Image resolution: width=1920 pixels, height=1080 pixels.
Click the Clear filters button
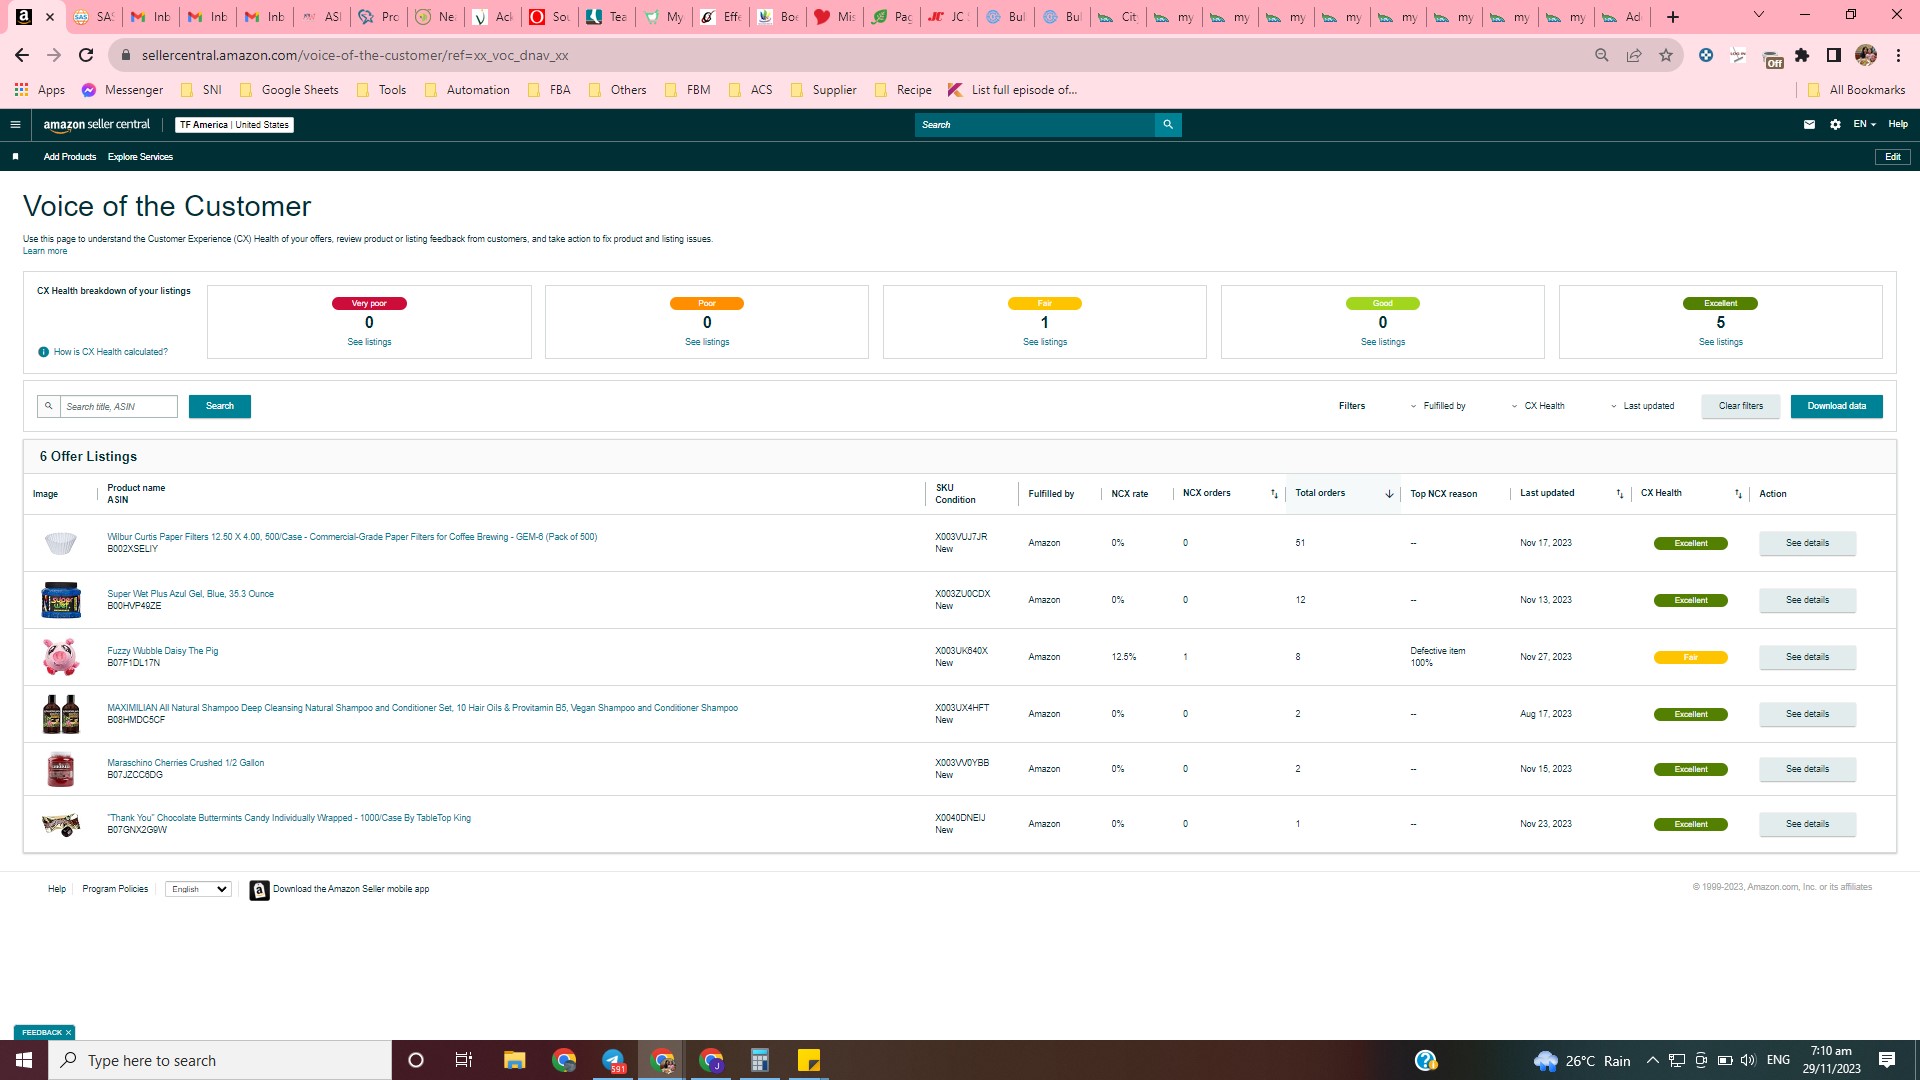click(x=1741, y=406)
